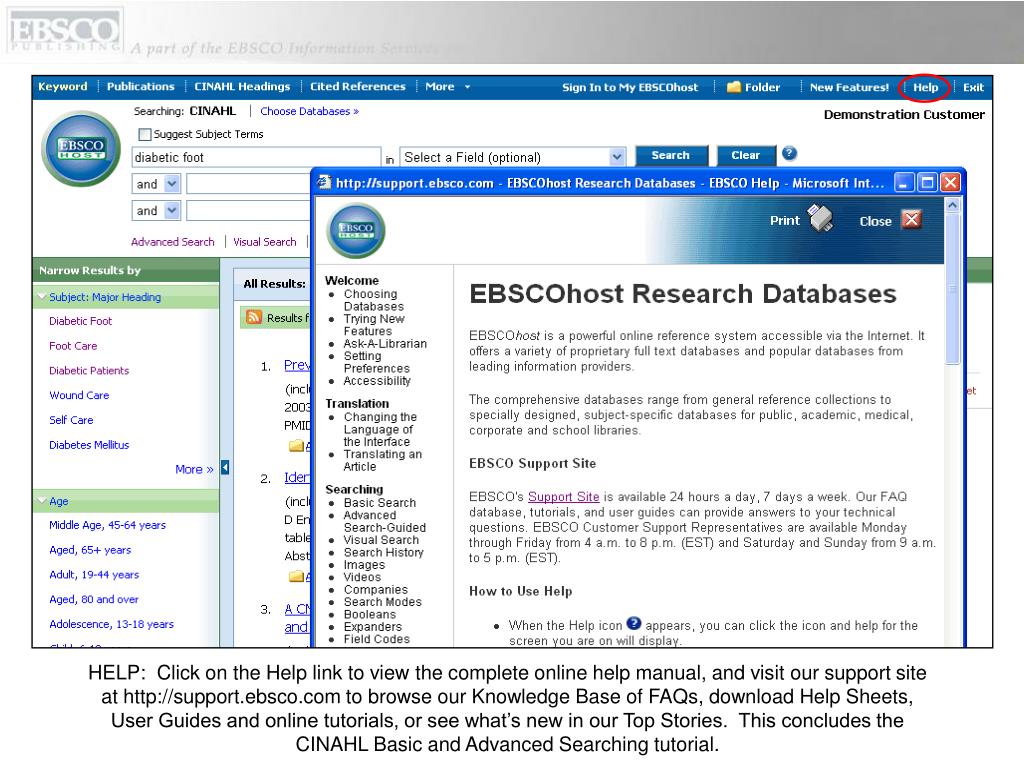Click the folder icon under result 2
This screenshot has height=768, width=1024.
click(297, 576)
